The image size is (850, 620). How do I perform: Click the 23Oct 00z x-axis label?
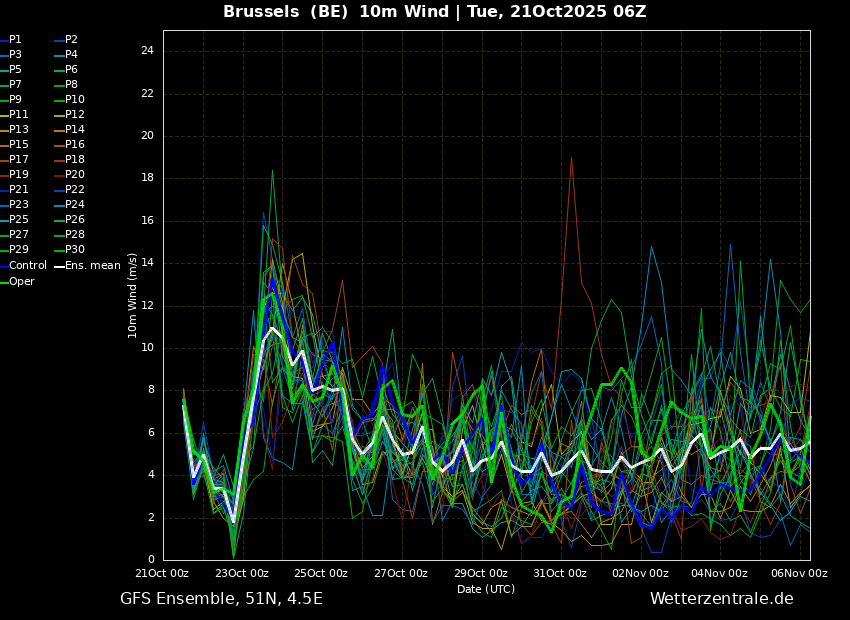pyautogui.click(x=241, y=574)
